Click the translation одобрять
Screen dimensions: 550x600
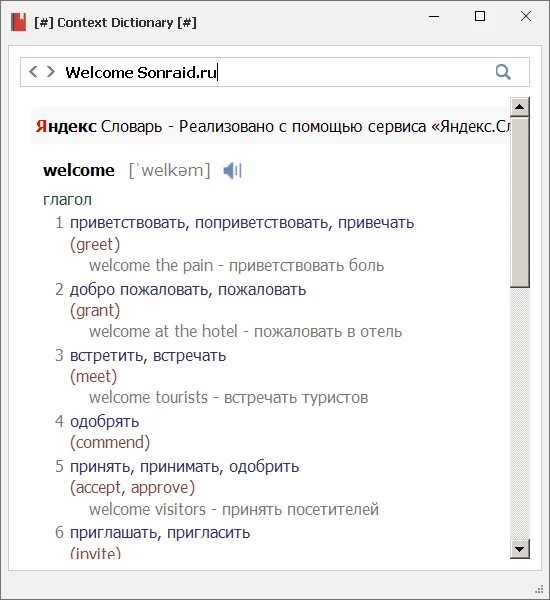(x=104, y=422)
